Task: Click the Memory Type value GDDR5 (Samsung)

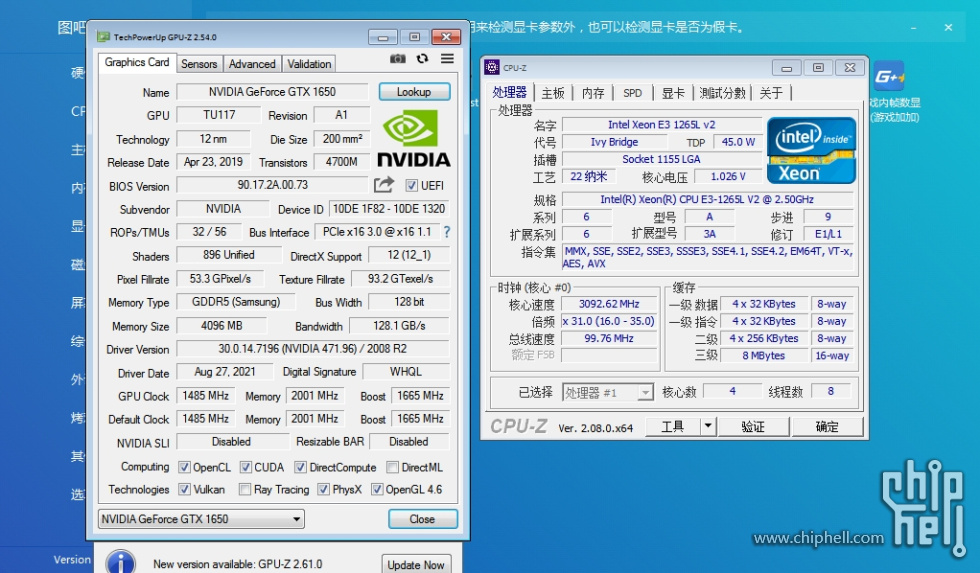Action: [236, 302]
